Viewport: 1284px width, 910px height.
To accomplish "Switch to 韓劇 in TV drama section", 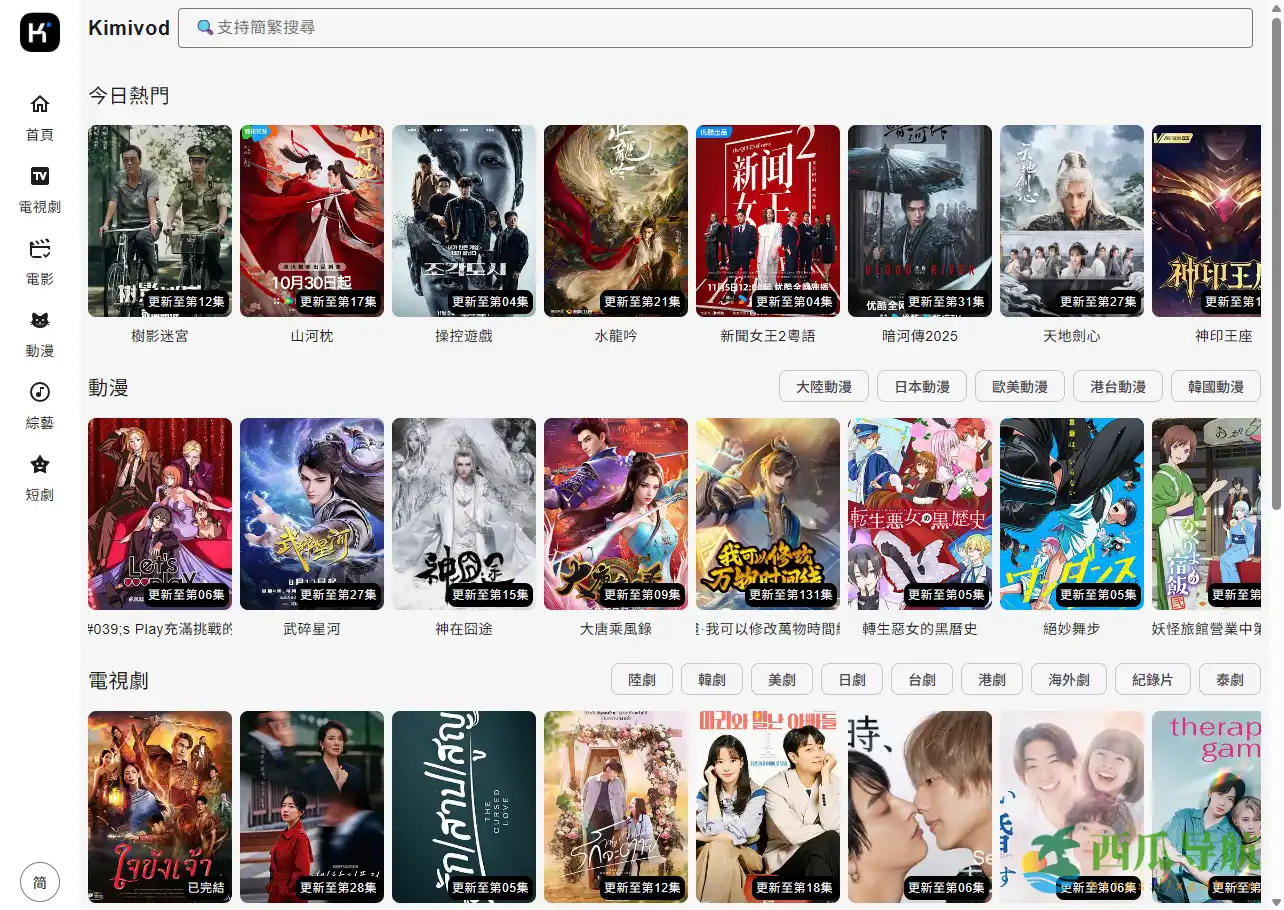I will pyautogui.click(x=712, y=680).
